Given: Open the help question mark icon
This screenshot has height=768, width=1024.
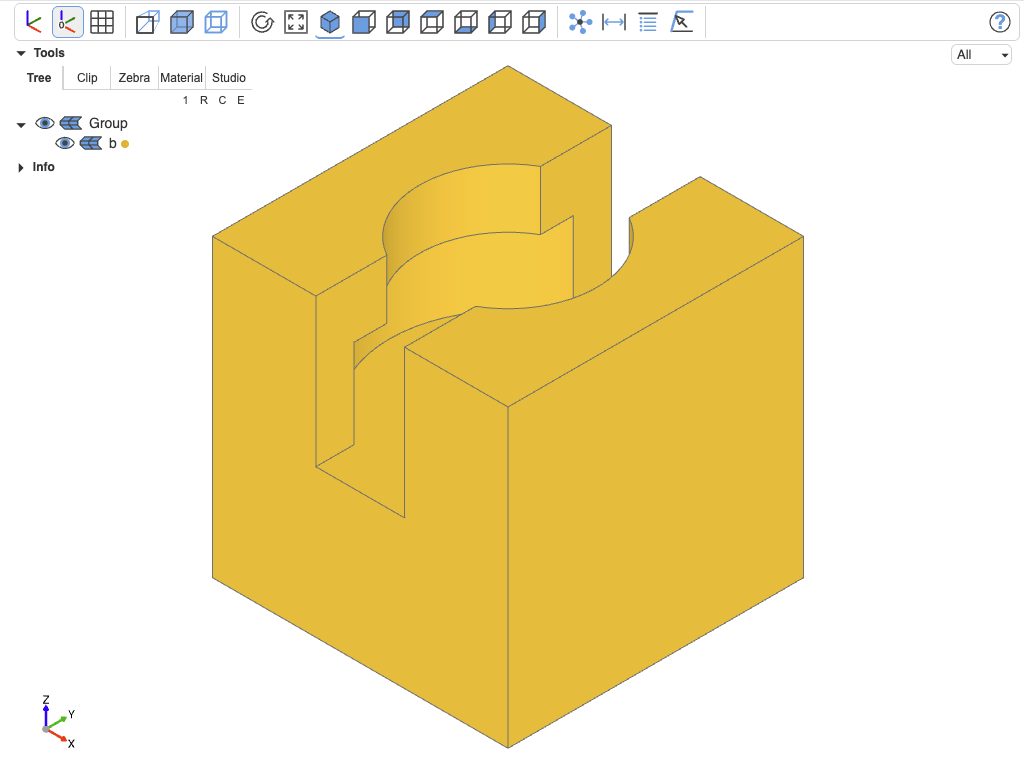Looking at the screenshot, I should (999, 22).
